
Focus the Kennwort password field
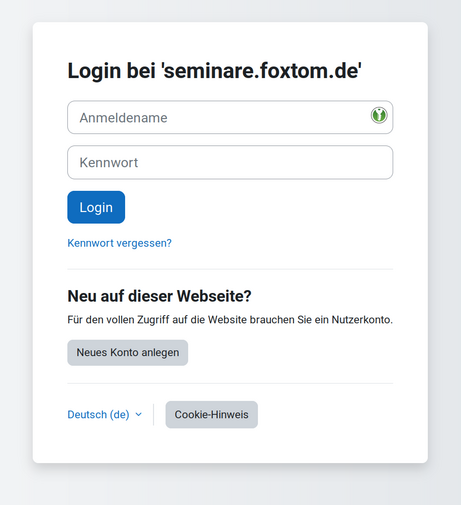click(x=230, y=162)
